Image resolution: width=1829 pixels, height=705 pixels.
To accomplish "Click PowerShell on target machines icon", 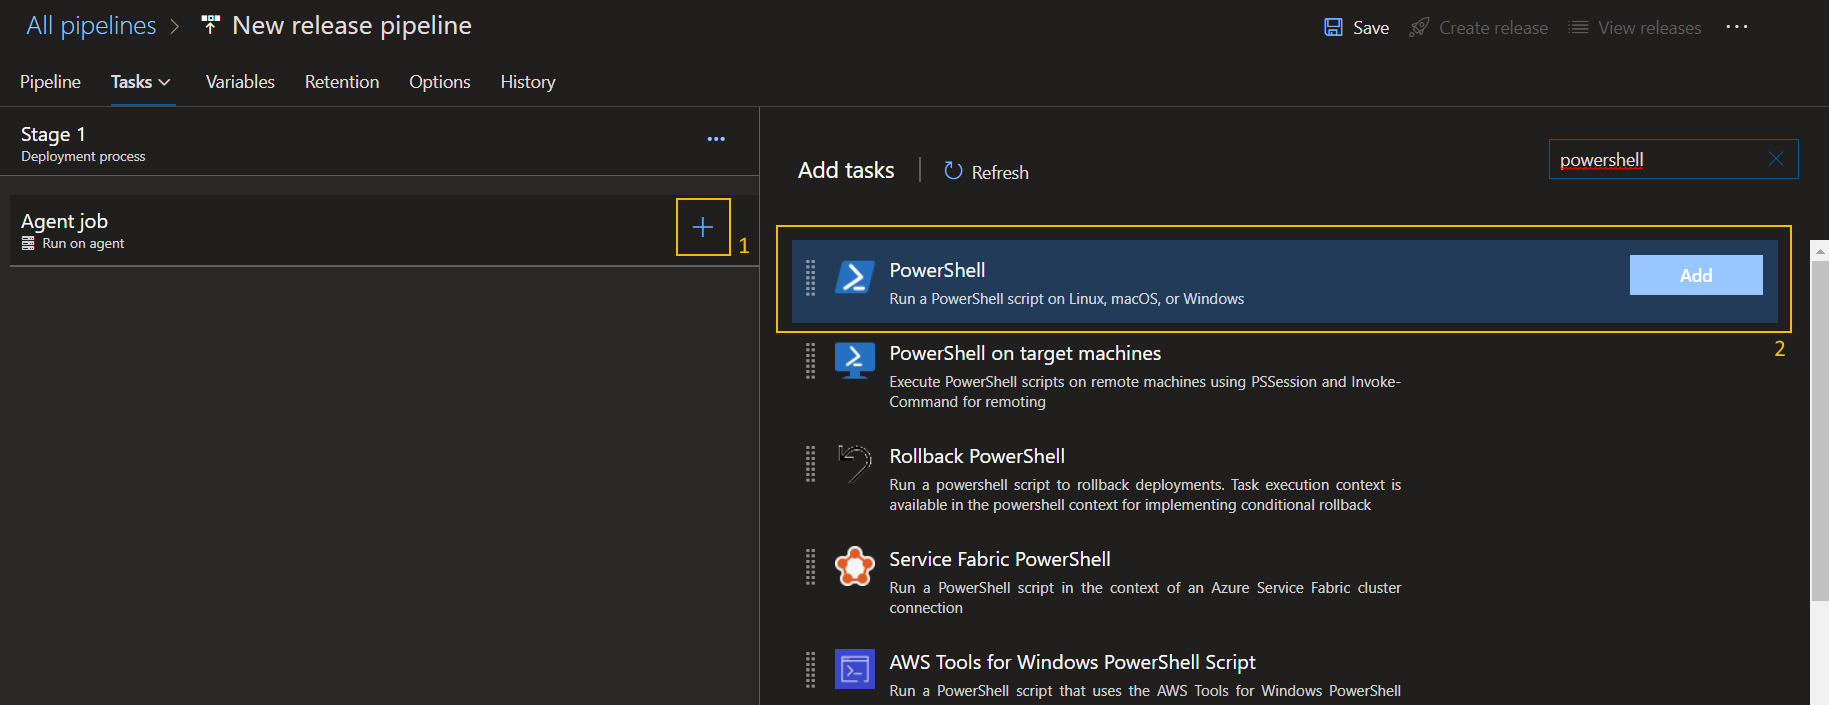I will pos(855,360).
